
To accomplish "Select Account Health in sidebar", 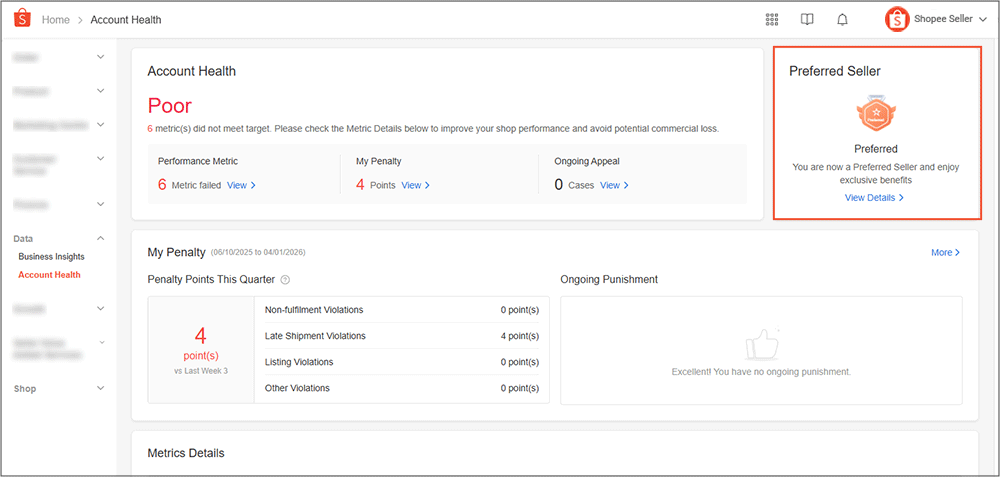I will coord(49,275).
